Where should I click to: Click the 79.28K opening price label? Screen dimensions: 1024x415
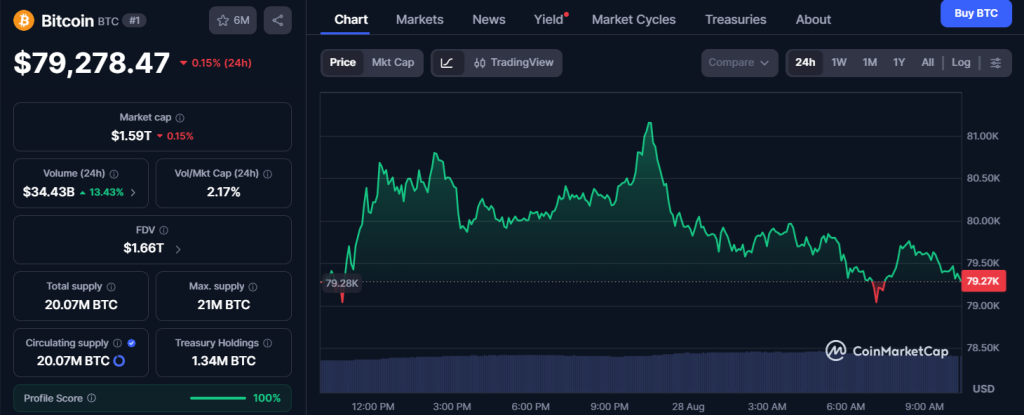pyautogui.click(x=340, y=283)
